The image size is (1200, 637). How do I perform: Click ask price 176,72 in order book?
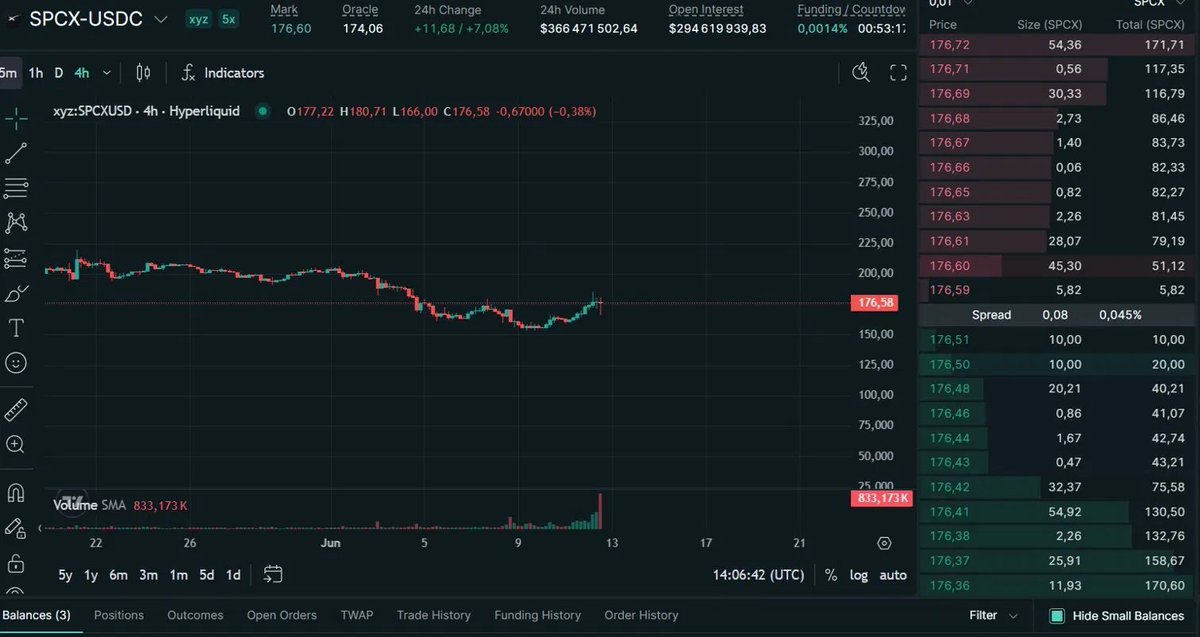[949, 45]
